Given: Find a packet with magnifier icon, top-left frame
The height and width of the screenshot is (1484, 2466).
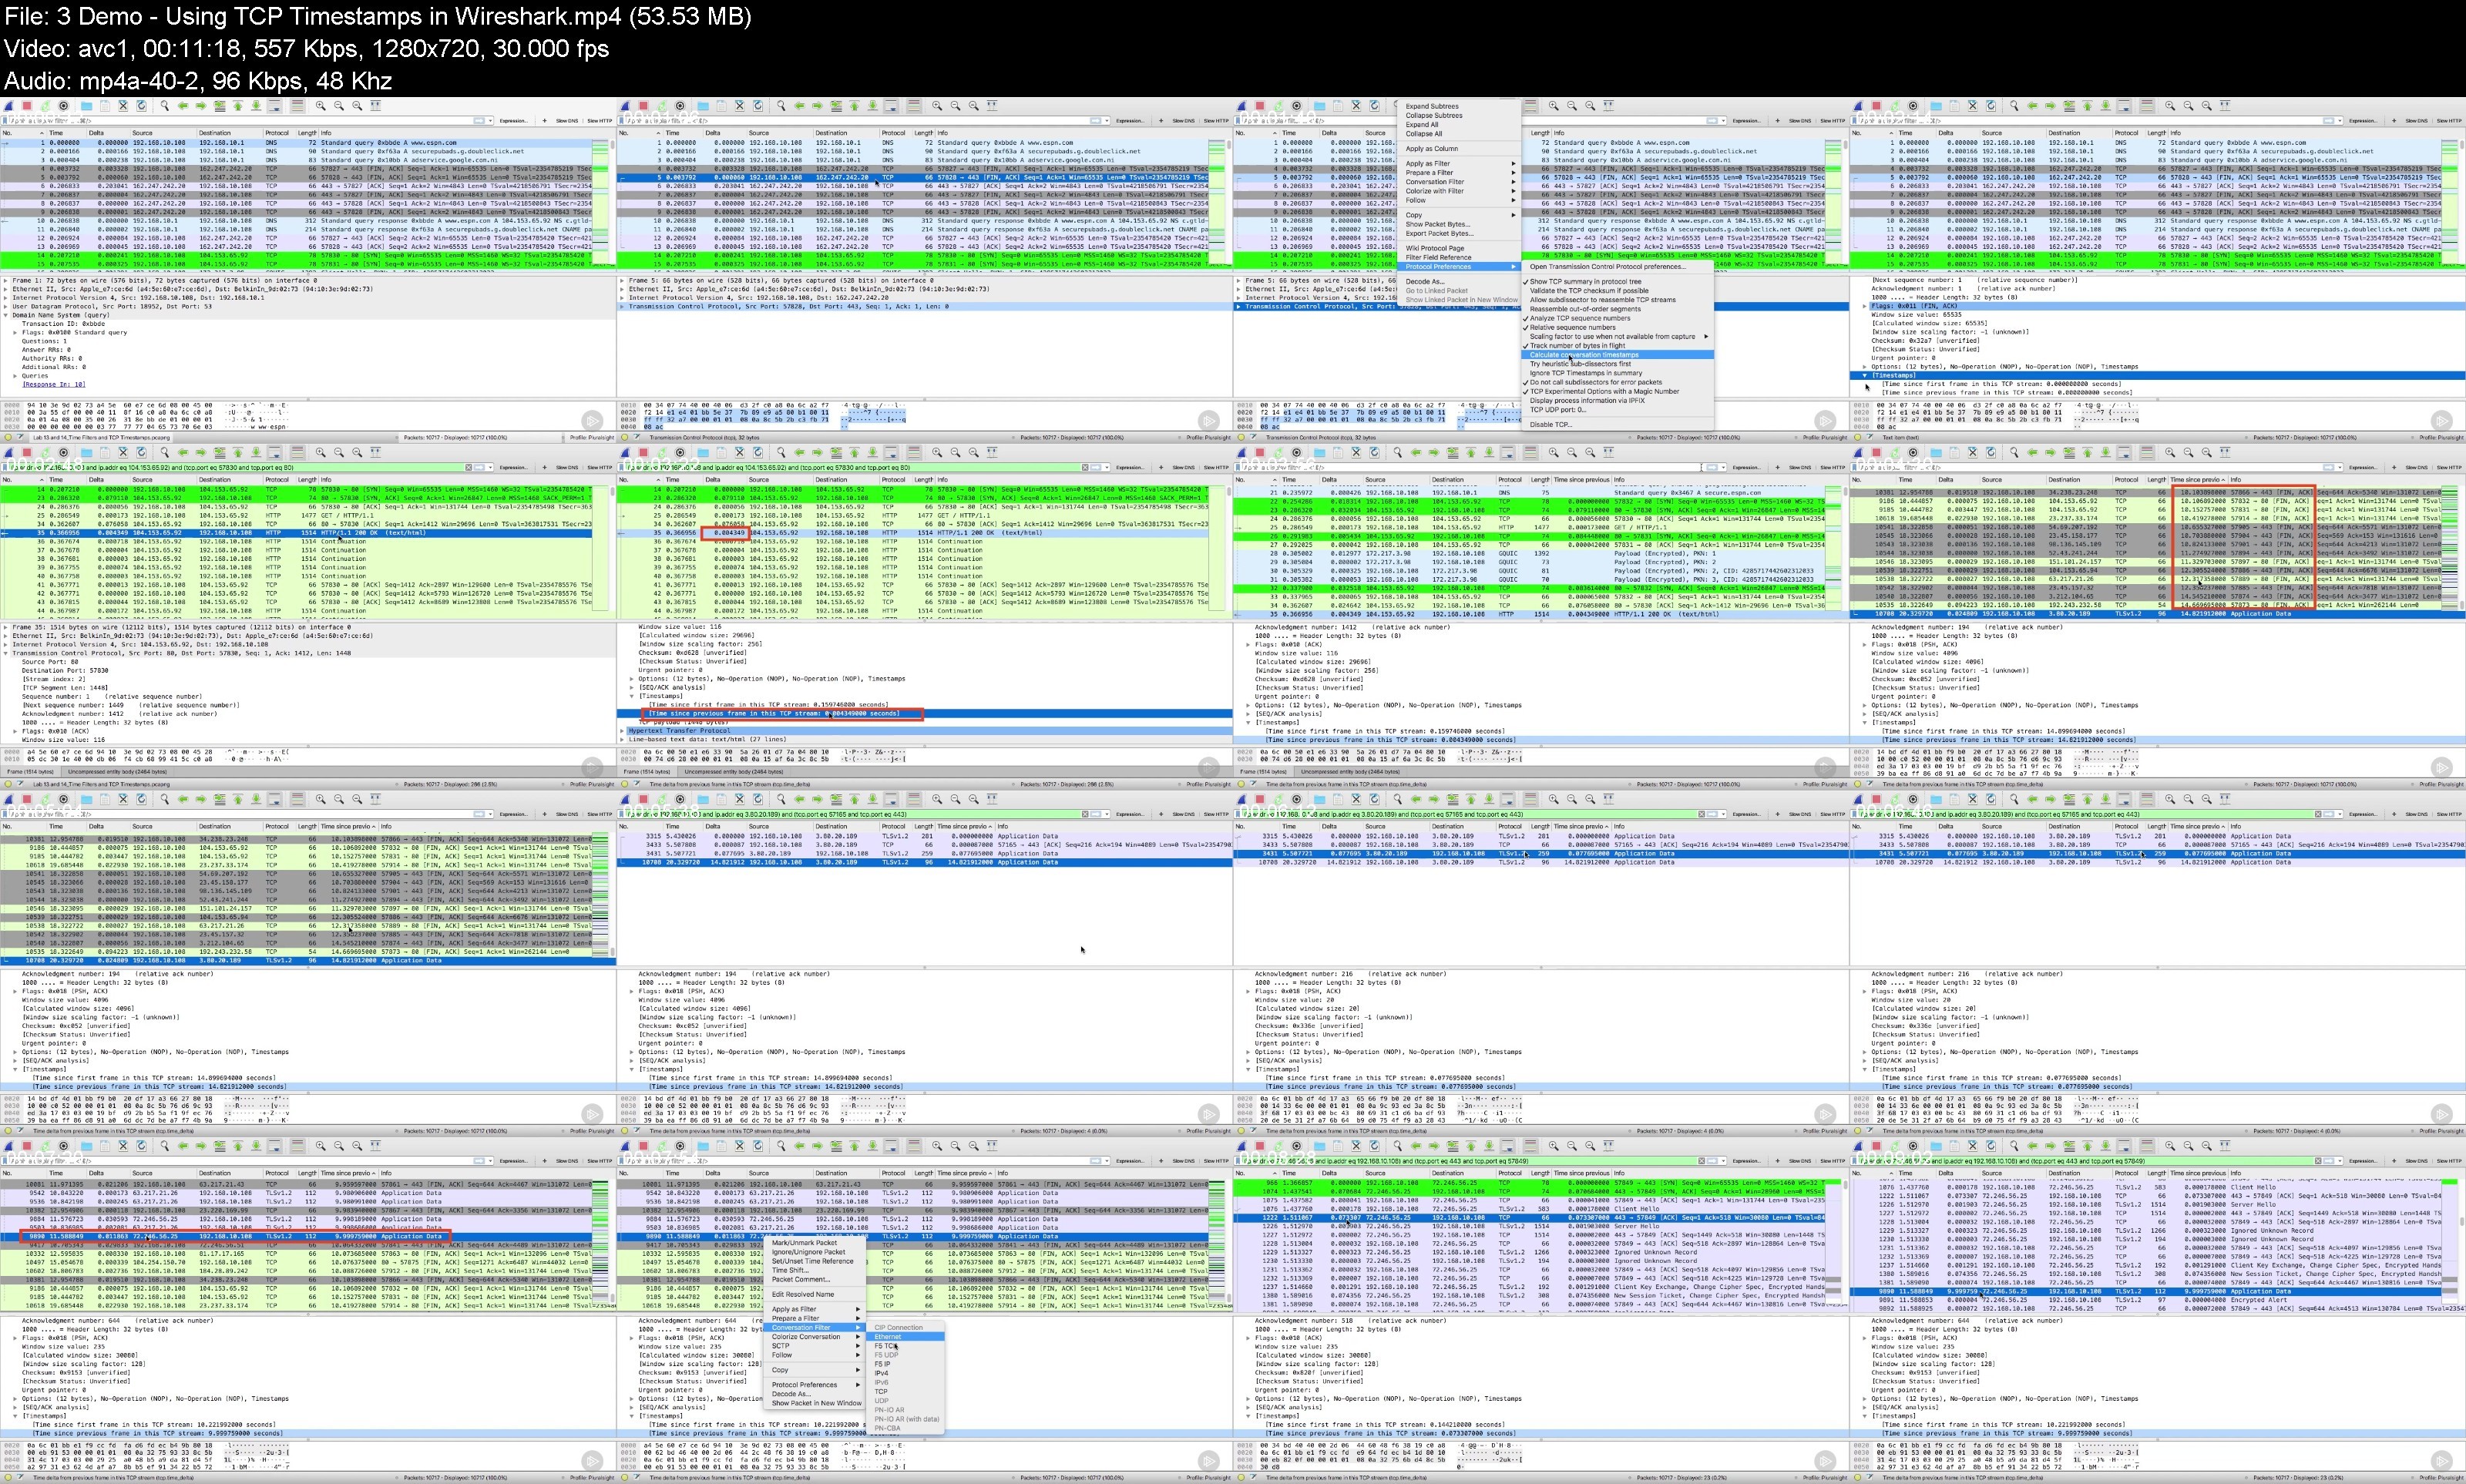Looking at the screenshot, I should click(x=165, y=106).
